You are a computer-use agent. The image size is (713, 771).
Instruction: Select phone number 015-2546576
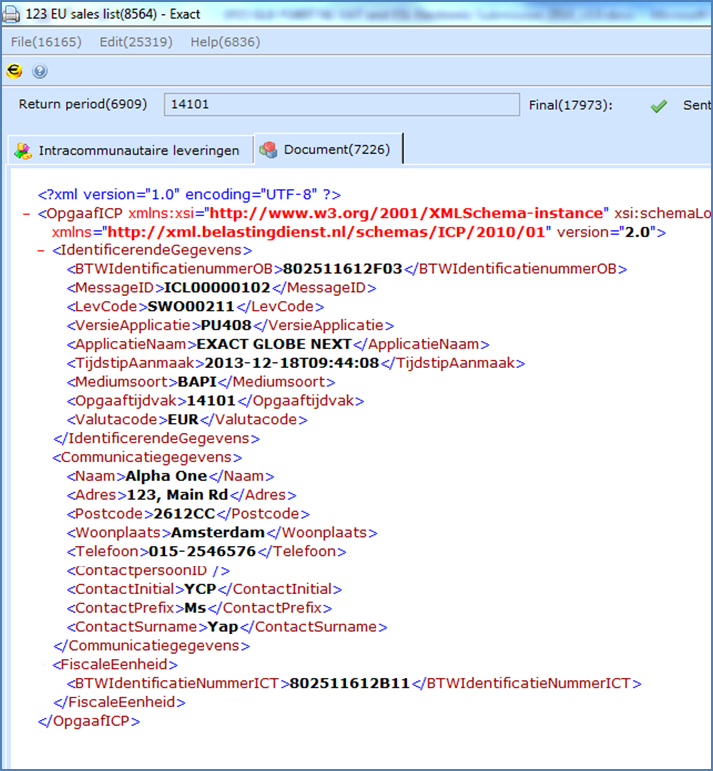point(203,551)
